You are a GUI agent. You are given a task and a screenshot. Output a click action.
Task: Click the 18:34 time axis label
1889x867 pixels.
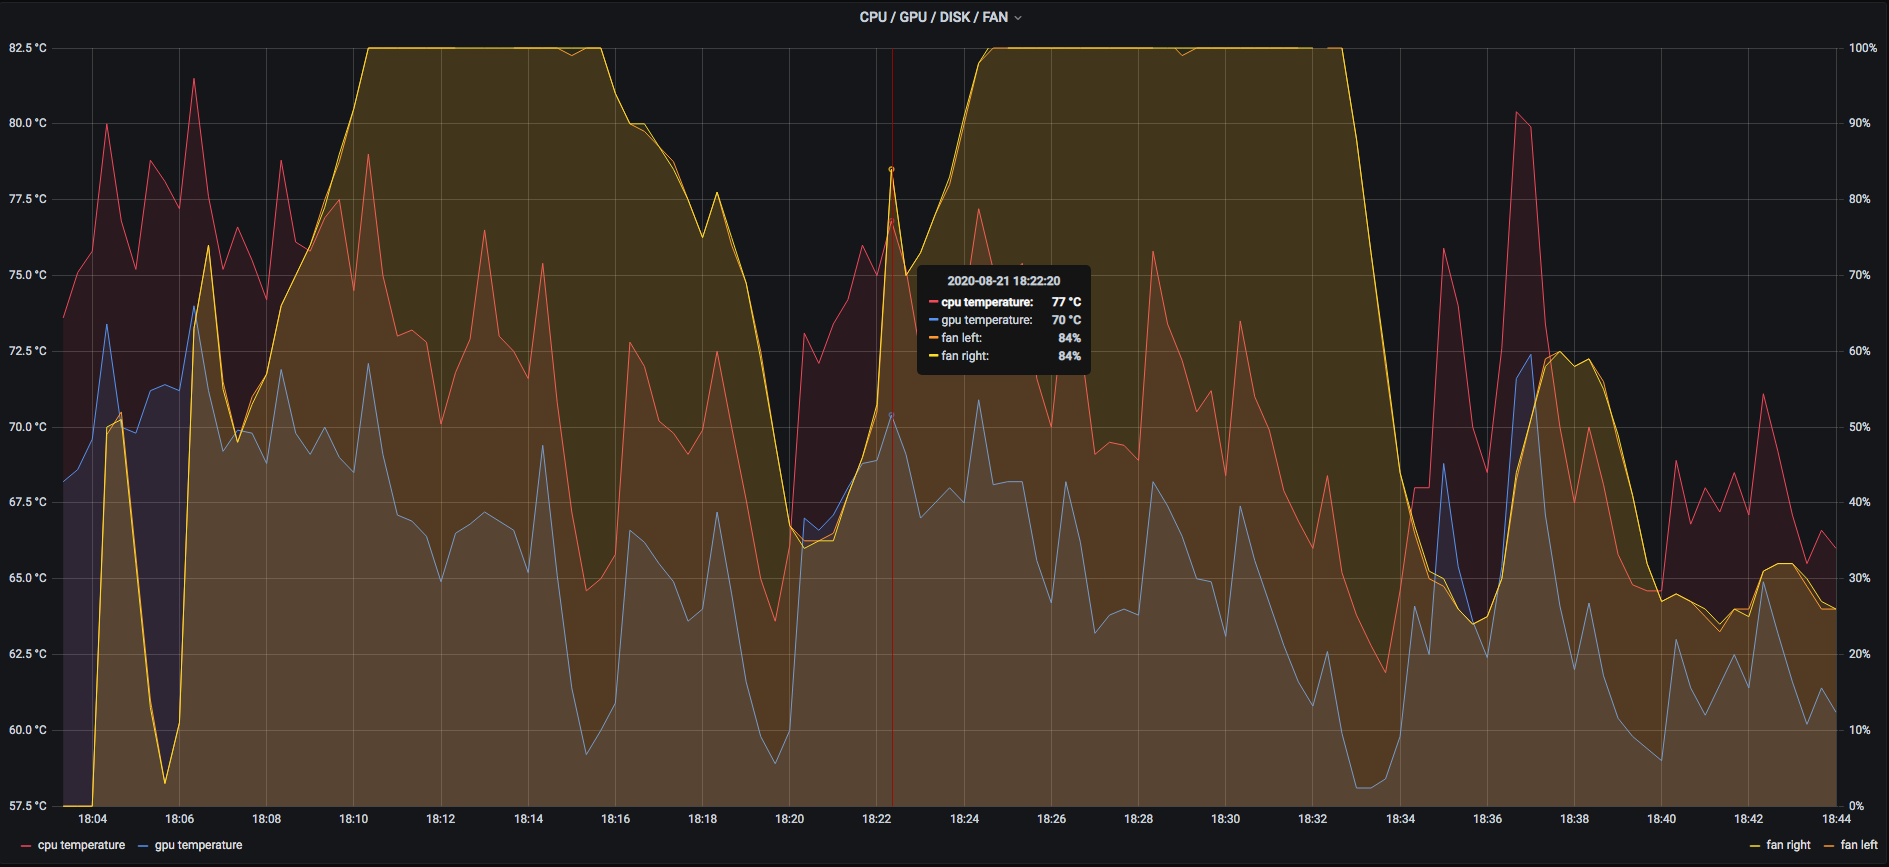point(1400,819)
